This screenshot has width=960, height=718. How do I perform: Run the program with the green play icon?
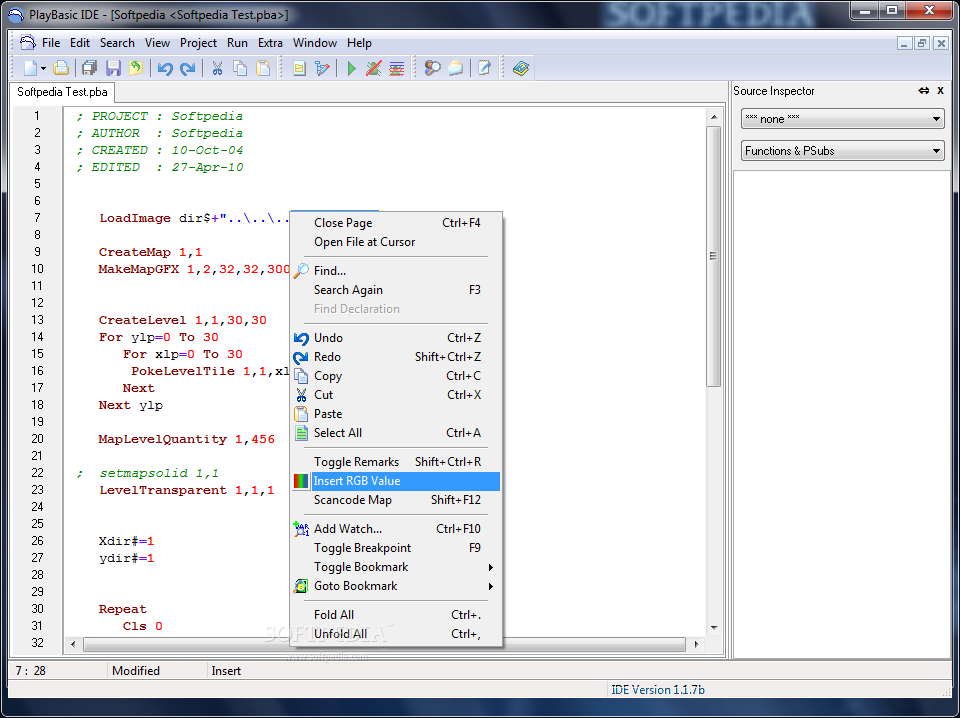[x=351, y=69]
